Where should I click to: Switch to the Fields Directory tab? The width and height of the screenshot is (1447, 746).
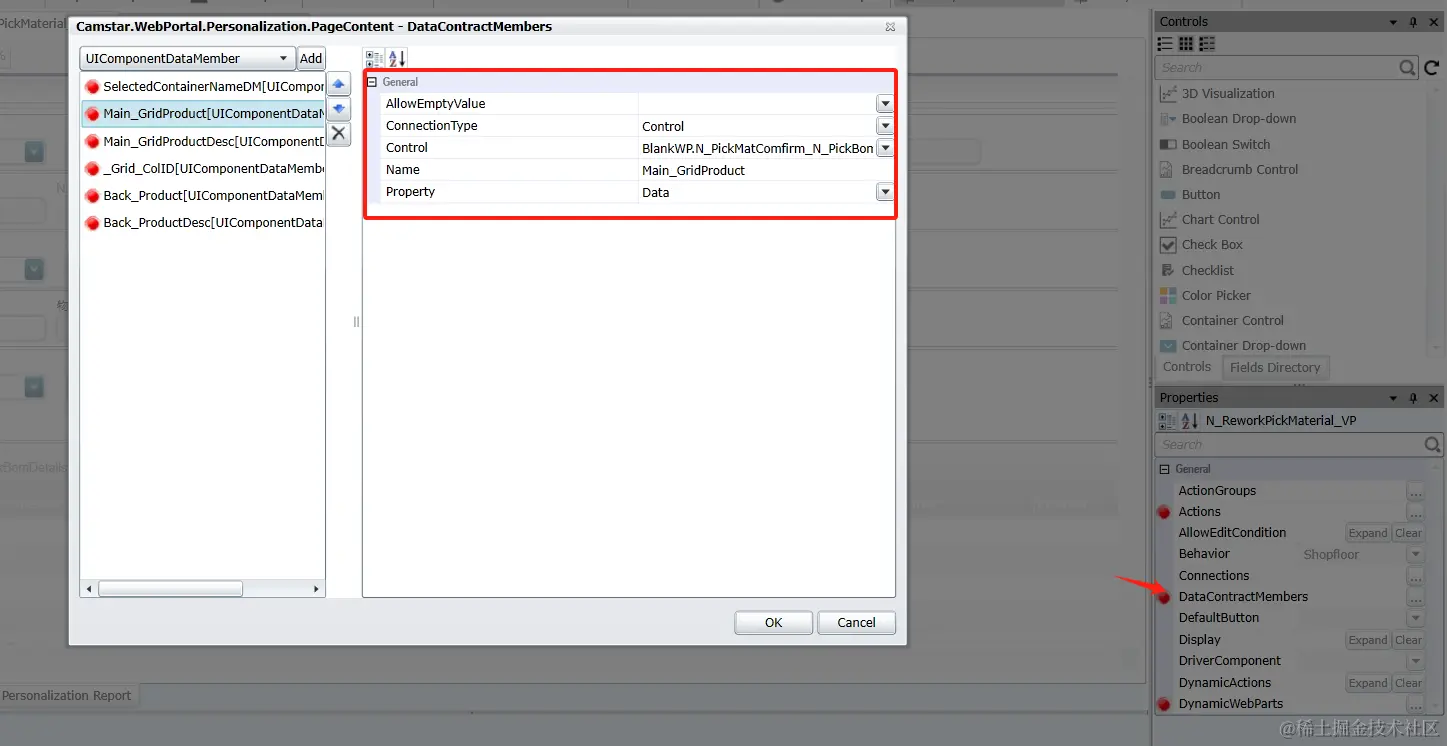click(1275, 368)
